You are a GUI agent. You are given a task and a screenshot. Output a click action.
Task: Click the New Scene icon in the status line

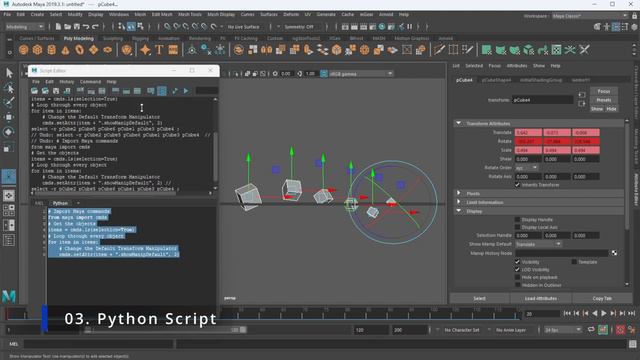point(58,27)
